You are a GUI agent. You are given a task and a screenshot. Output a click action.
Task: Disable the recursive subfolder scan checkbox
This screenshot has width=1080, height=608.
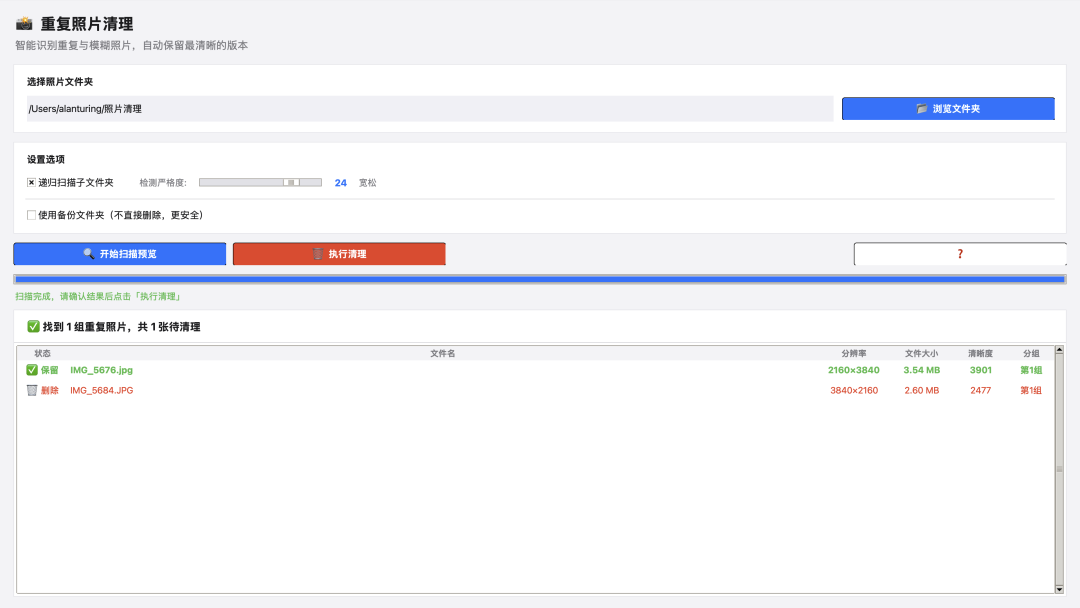[31, 182]
